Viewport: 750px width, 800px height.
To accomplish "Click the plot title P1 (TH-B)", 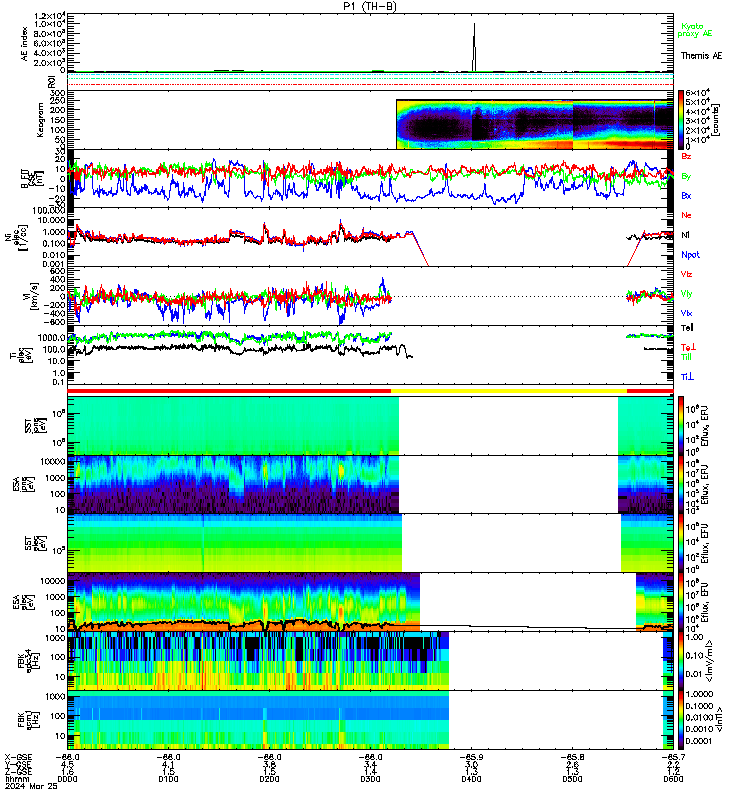I will 369,6.
